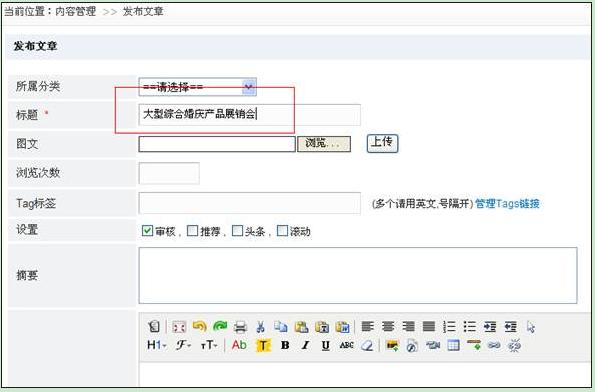Focus the 标题 title input field
Image resolution: width=595 pixels, height=392 pixels.
249,114
